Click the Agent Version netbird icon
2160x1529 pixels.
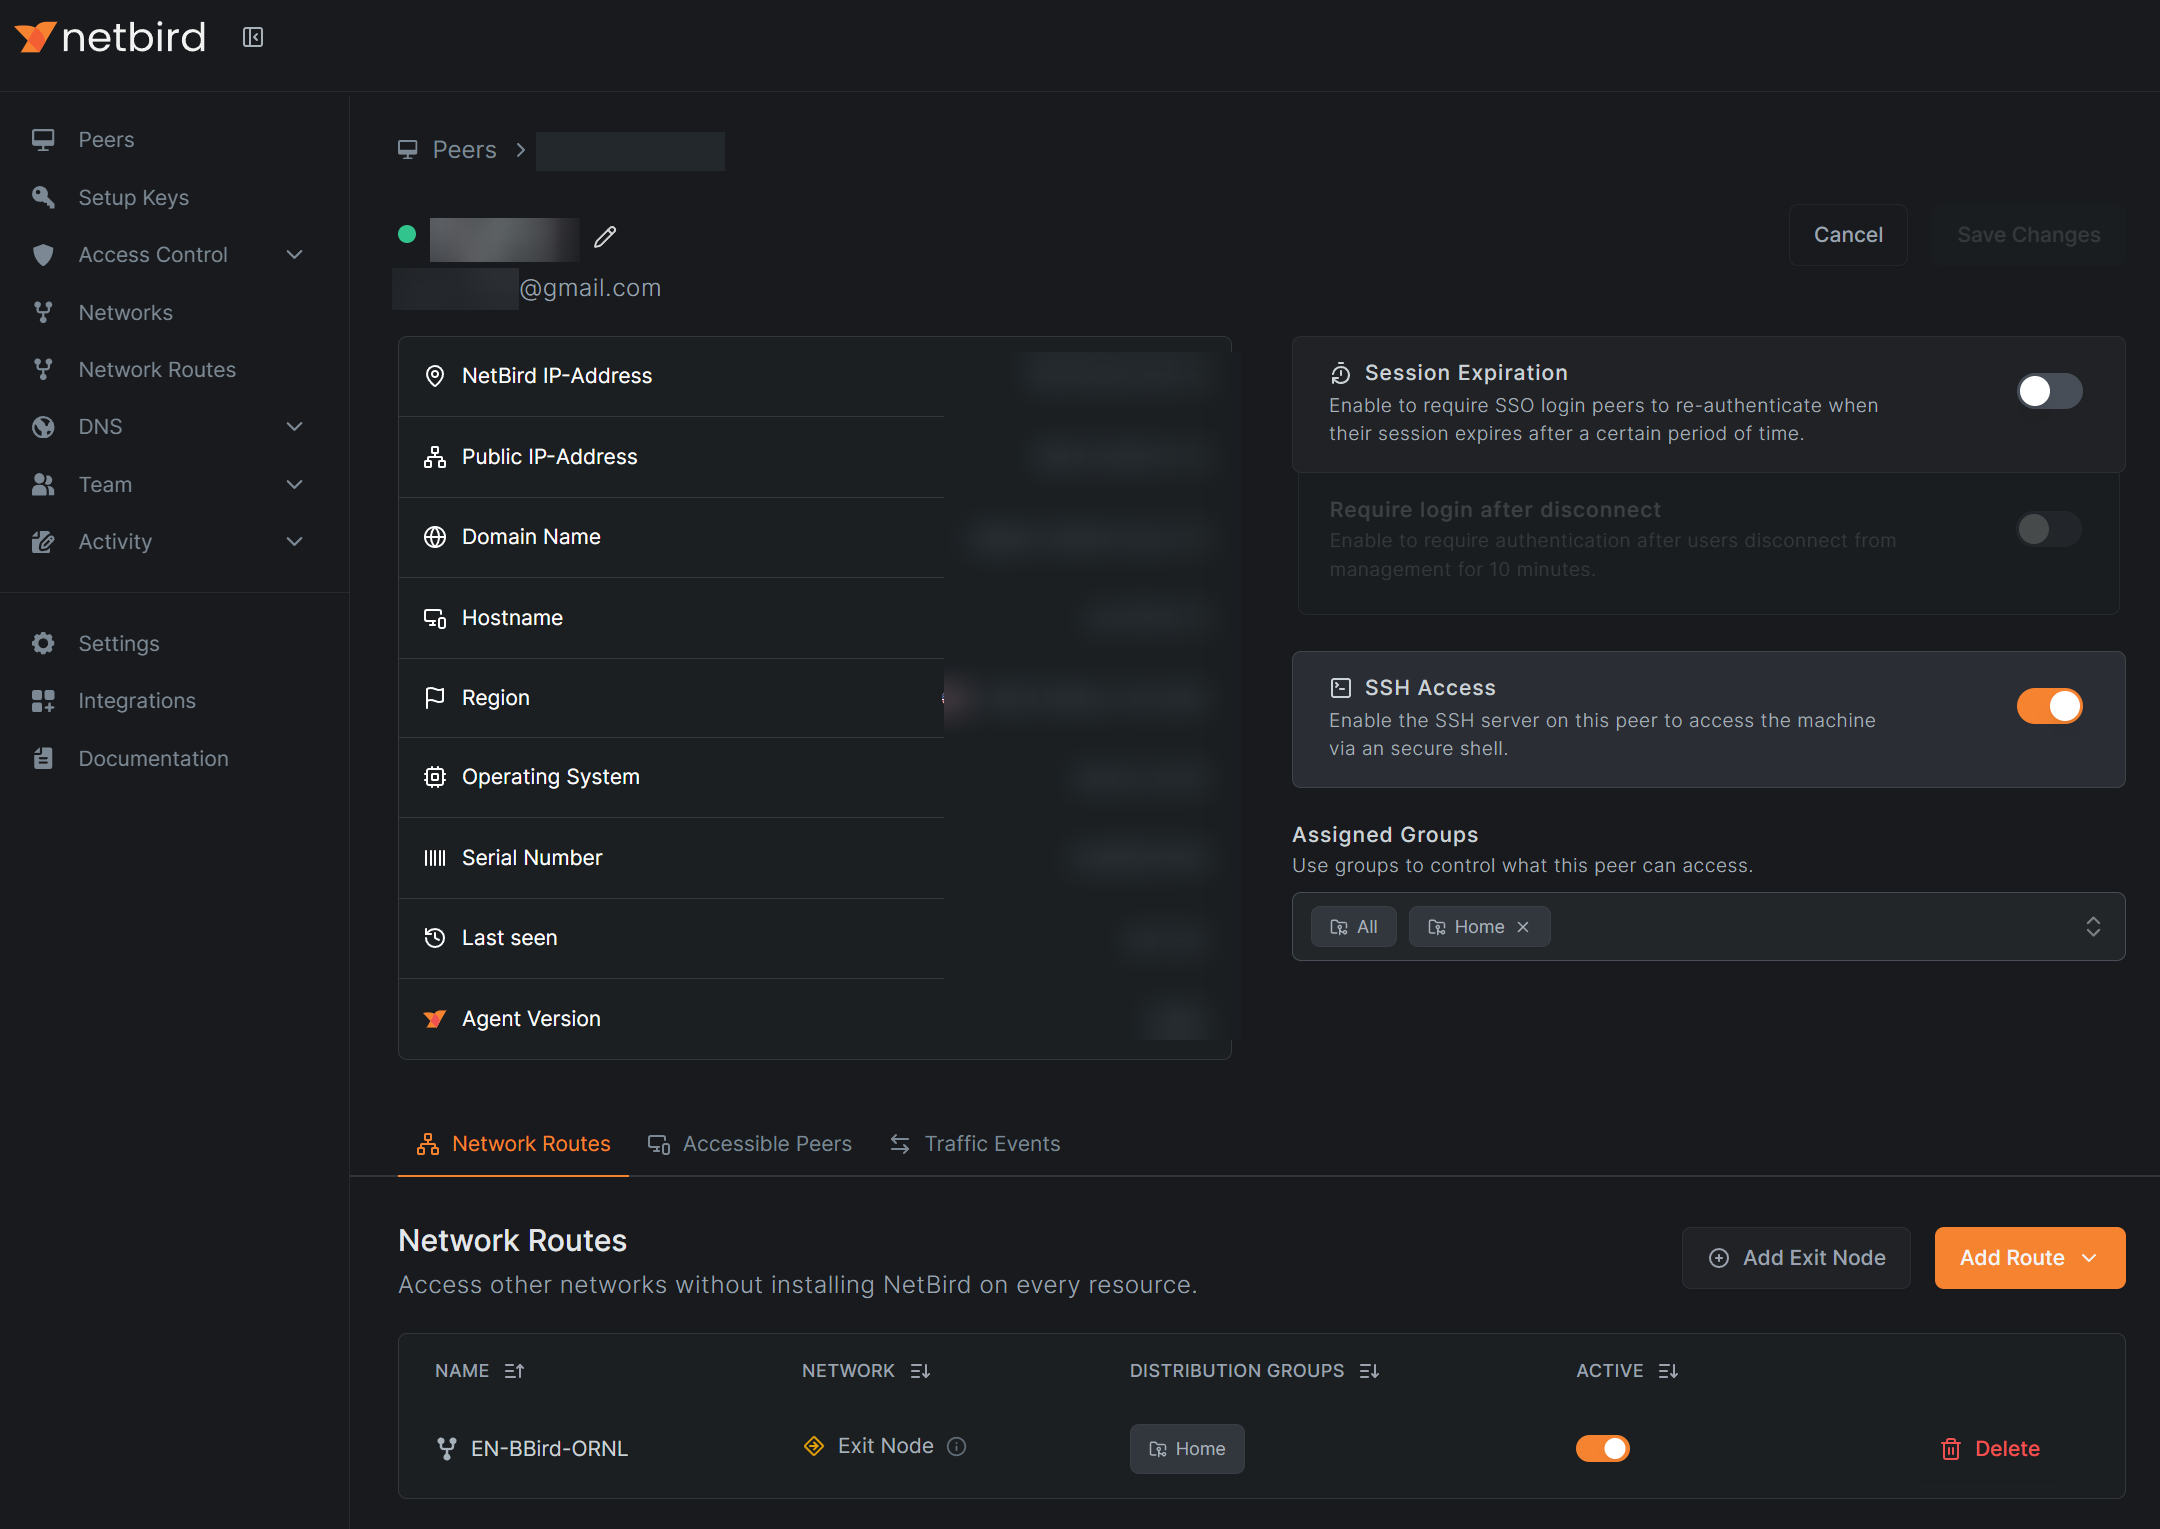[x=435, y=1019]
